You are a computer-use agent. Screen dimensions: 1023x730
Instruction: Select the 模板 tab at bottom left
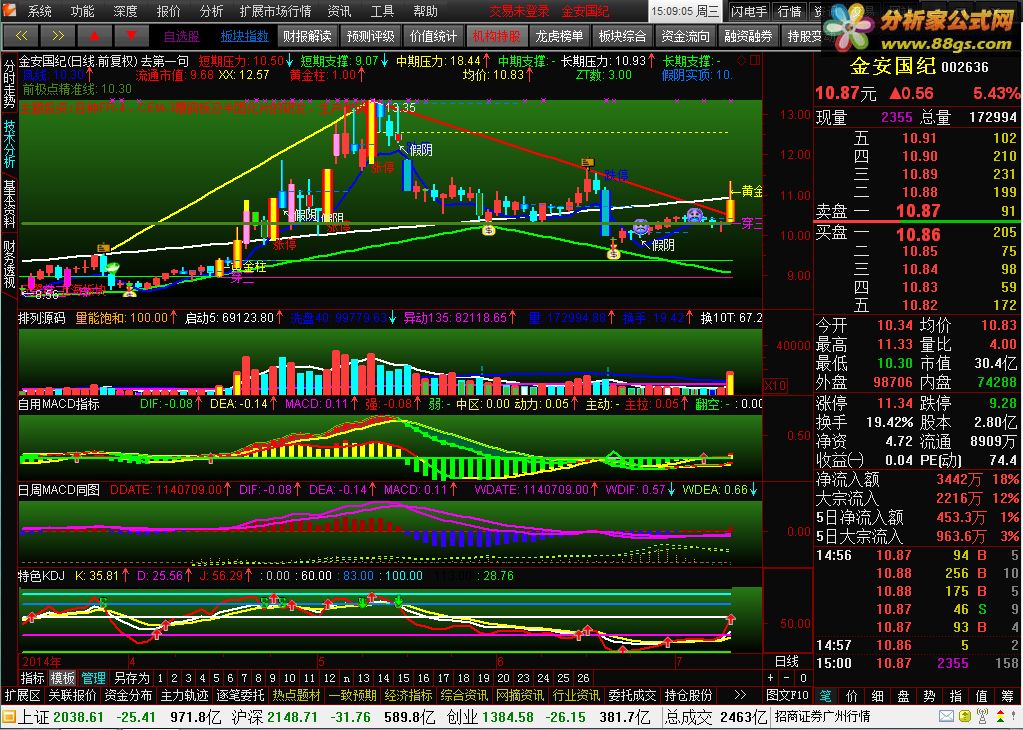click(x=63, y=678)
